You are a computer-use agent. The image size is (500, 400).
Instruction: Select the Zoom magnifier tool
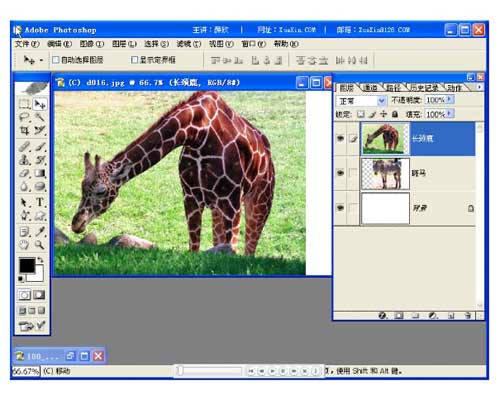tap(40, 245)
